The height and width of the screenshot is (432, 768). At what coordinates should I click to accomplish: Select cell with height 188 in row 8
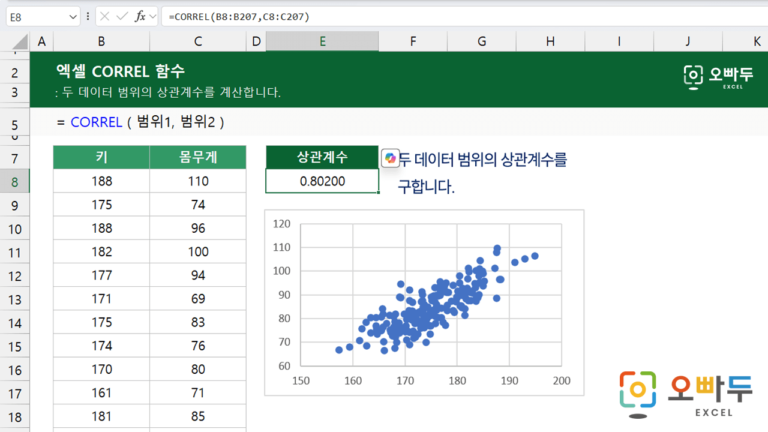[101, 181]
